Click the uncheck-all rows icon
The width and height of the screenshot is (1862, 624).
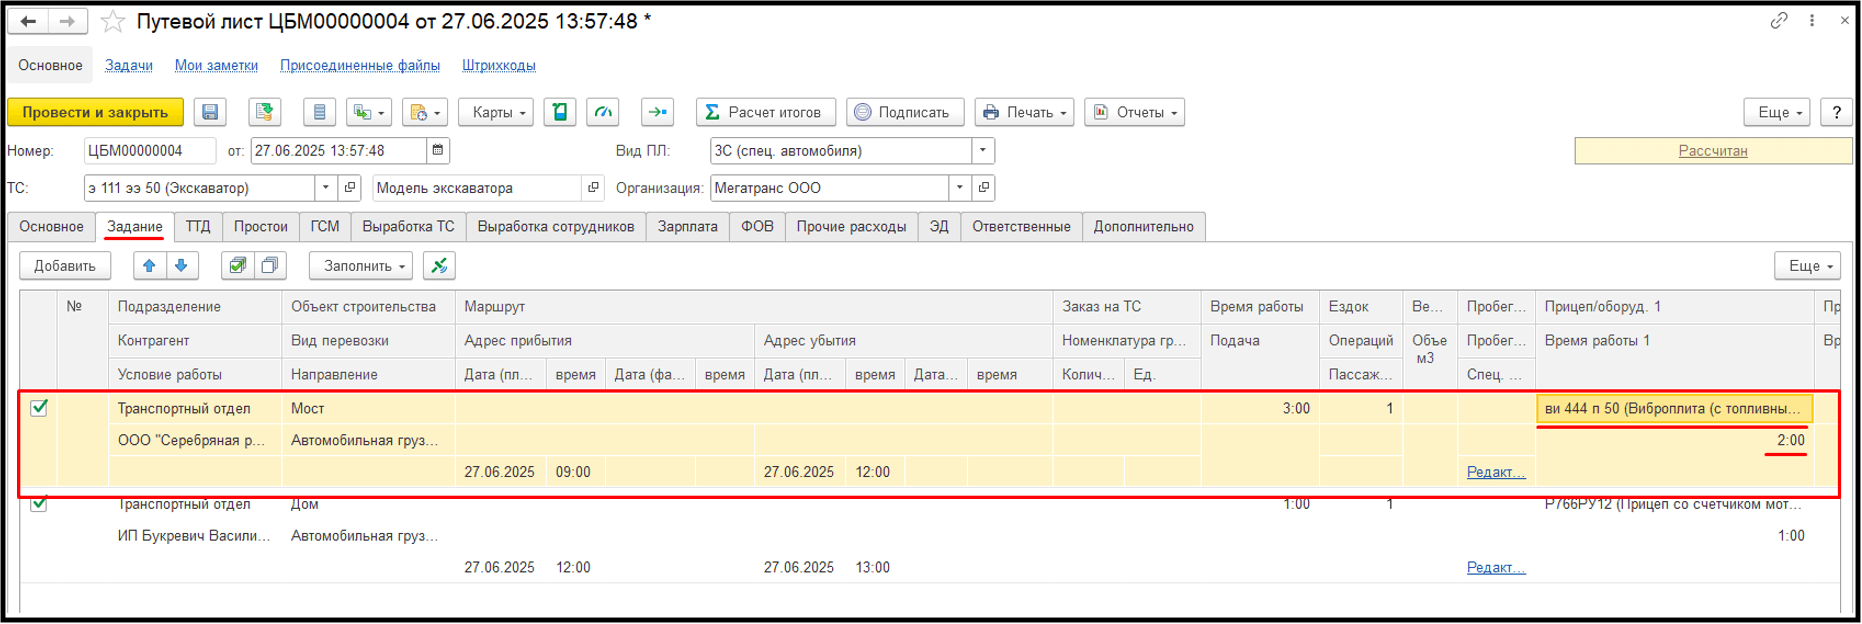(270, 266)
